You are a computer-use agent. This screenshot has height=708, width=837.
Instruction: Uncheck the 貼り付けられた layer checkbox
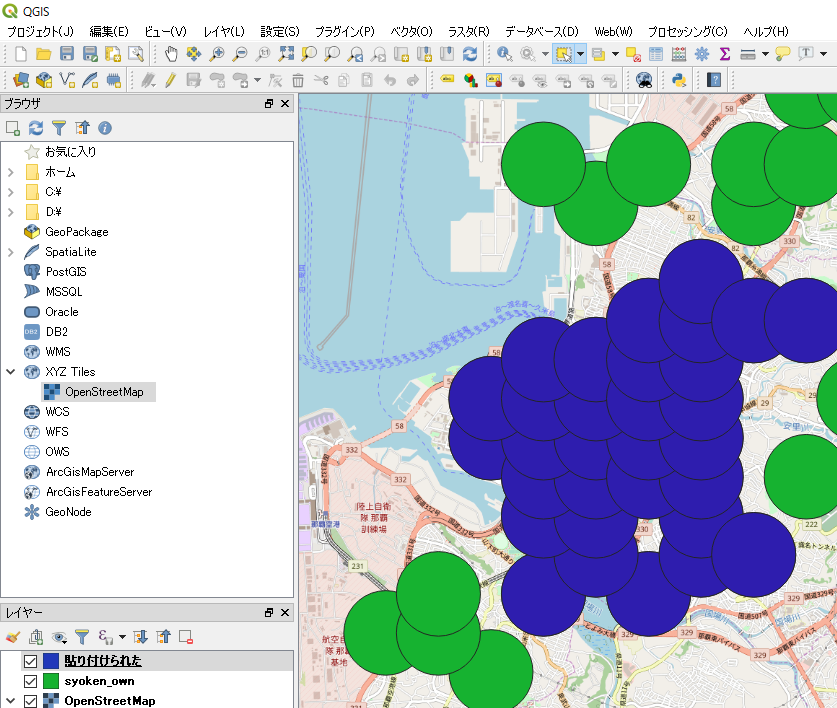pos(30,661)
